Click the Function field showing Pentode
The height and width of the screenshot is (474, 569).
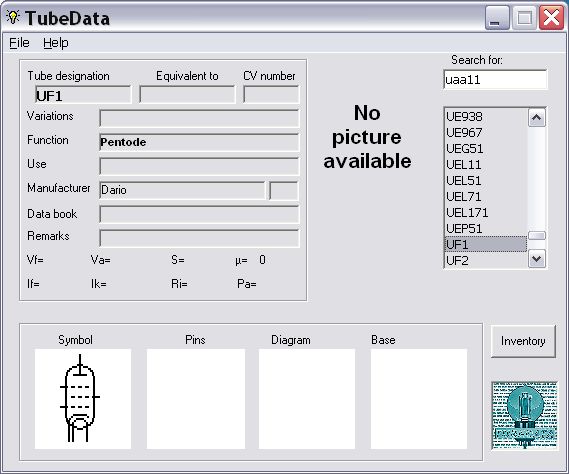[199, 142]
